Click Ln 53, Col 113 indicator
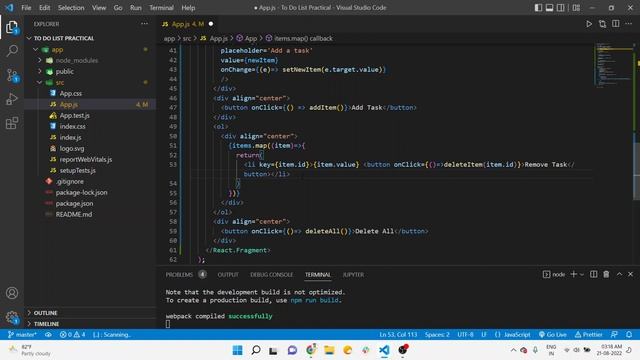 [398, 334]
